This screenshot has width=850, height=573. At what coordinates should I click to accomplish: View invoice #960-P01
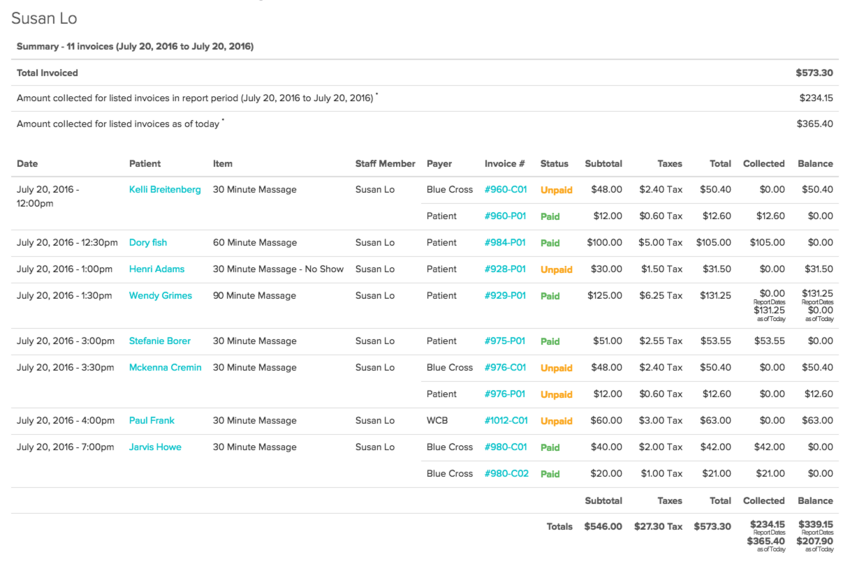[505, 216]
